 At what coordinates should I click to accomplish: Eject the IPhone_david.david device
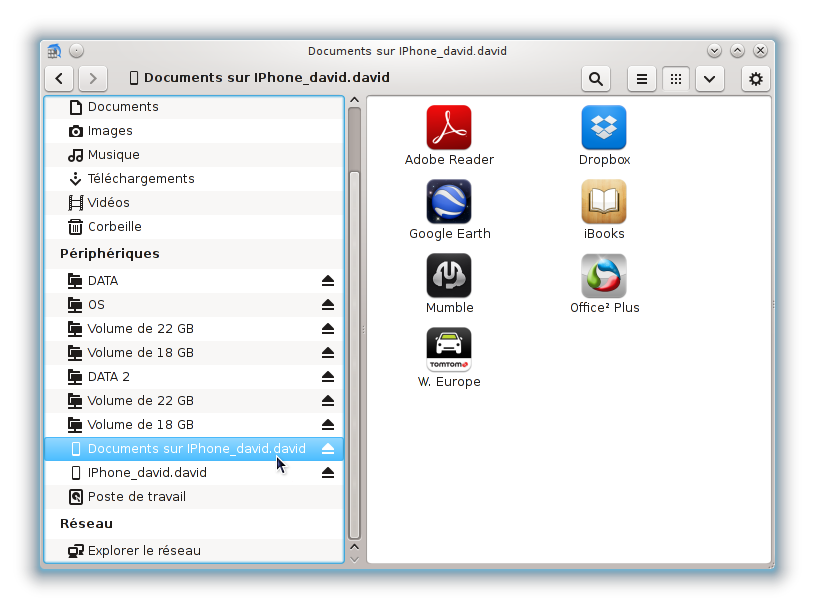click(327, 473)
